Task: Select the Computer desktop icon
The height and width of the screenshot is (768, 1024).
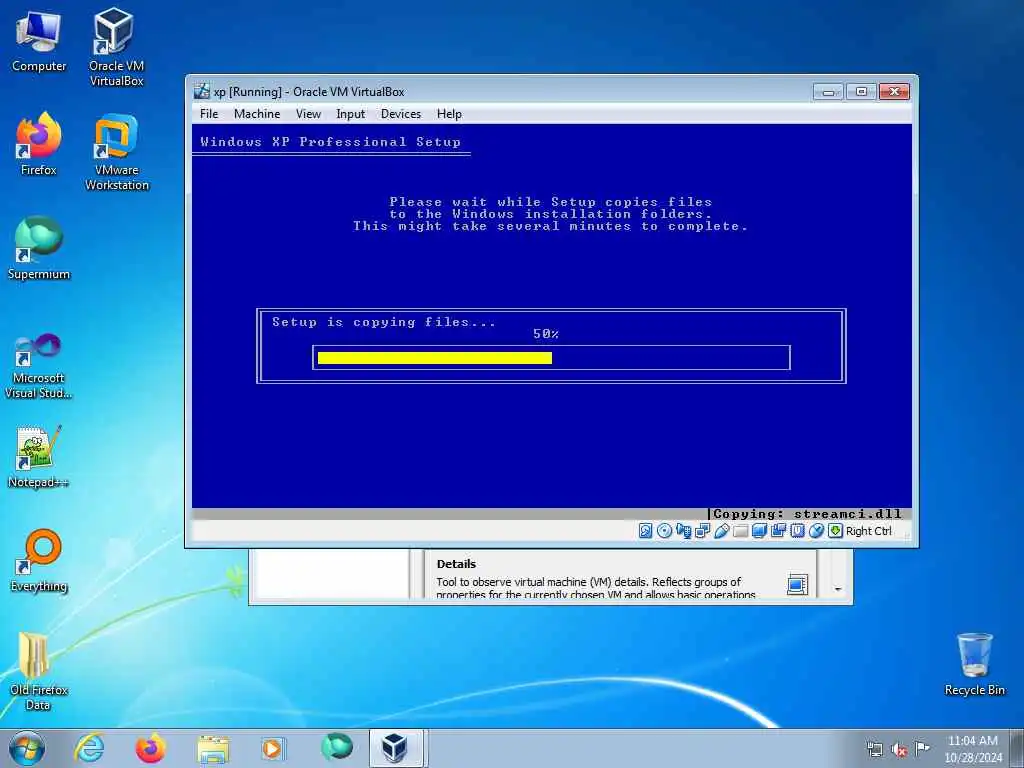Action: (x=39, y=41)
